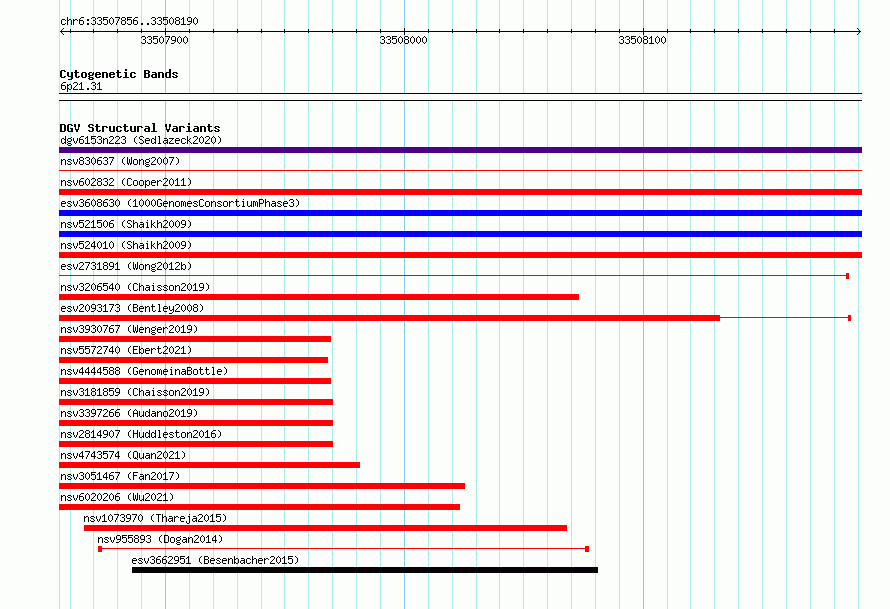The height and width of the screenshot is (609, 890).
Task: Select the red nsv2814907 Huddleston2016 bar
Action: click(196, 444)
